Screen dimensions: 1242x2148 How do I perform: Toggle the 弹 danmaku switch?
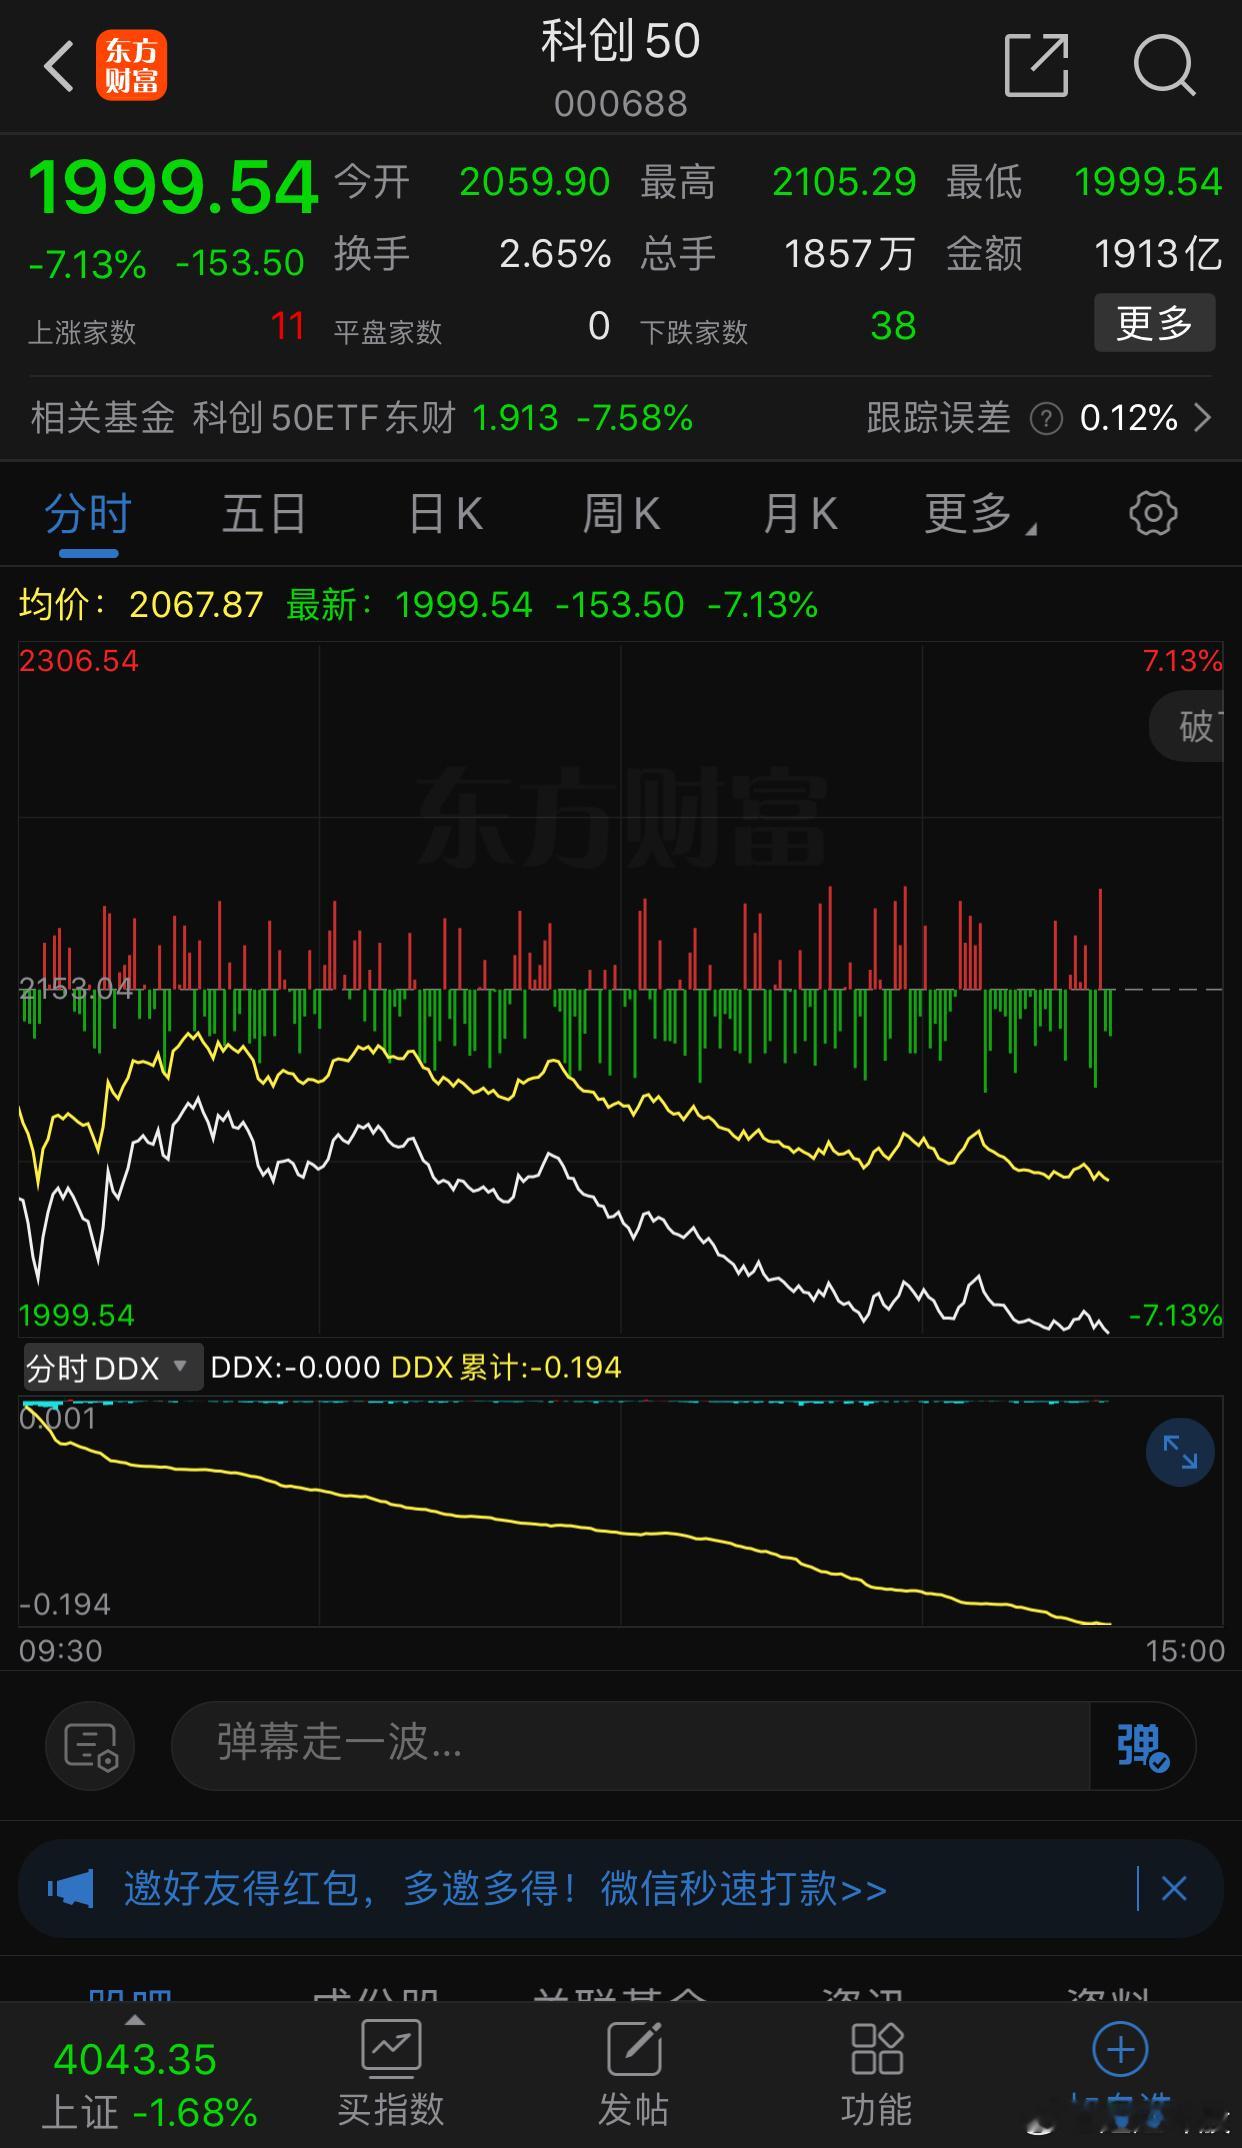(1142, 1746)
